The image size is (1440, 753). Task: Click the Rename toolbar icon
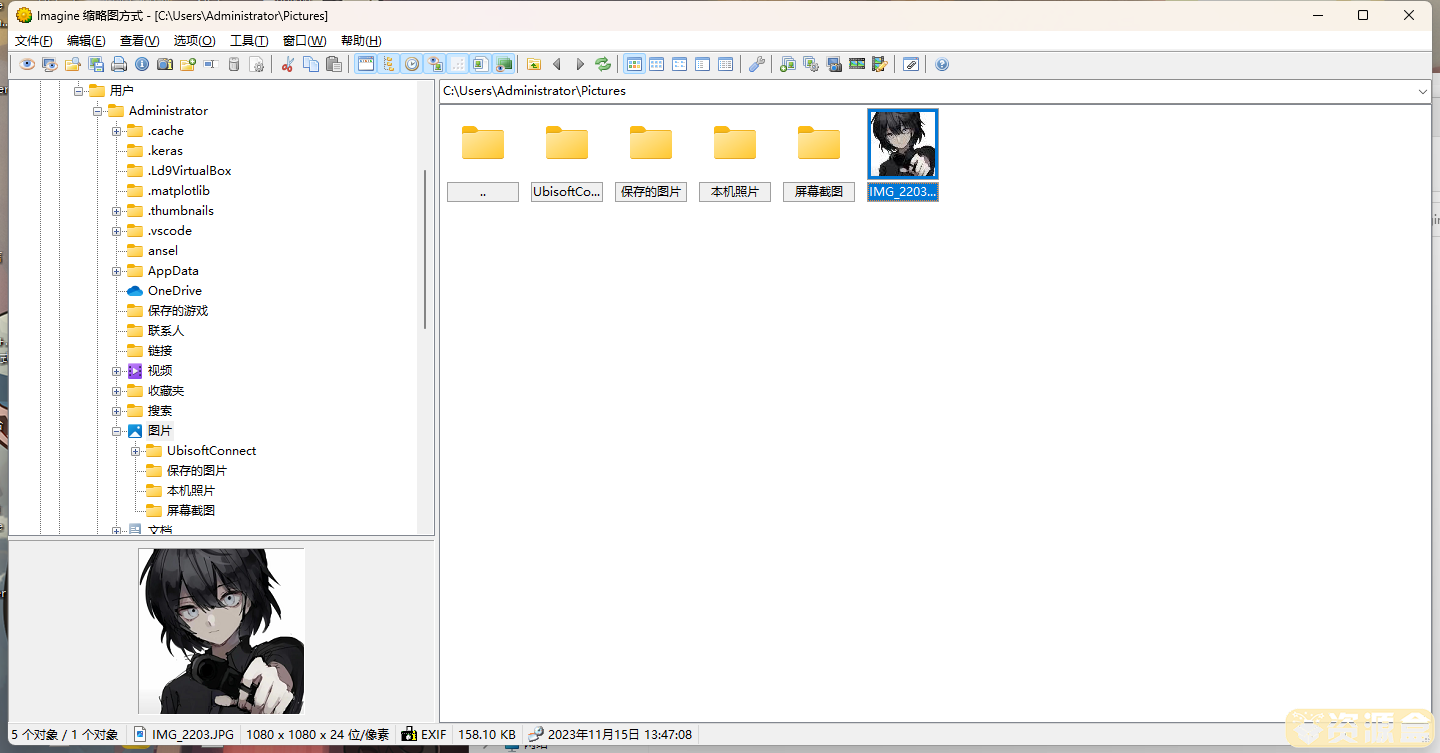point(211,64)
